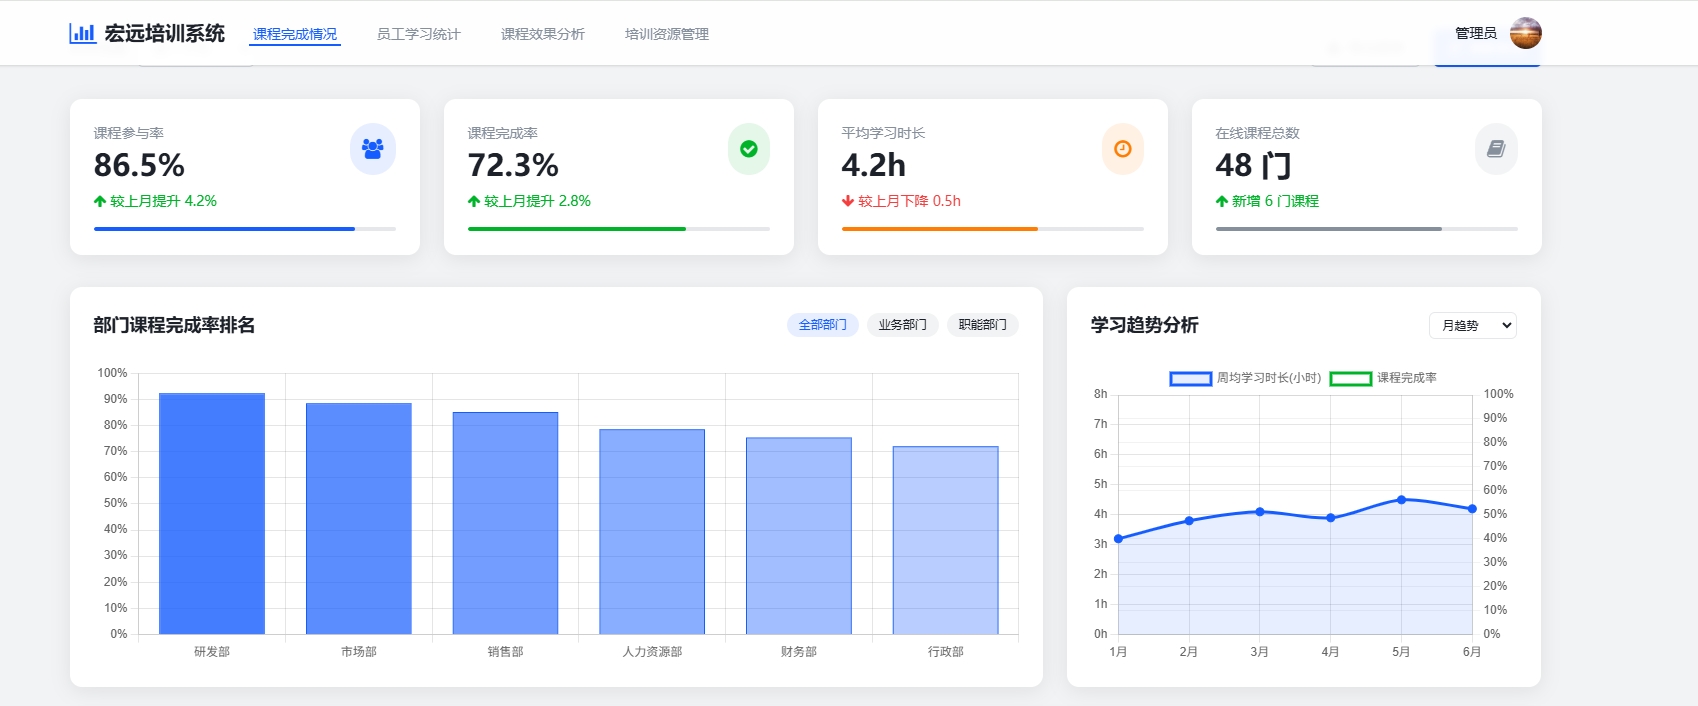This screenshot has width=1698, height=706.
Task: Click the up arrow beside 新增 6 门课程
Action: [1222, 201]
